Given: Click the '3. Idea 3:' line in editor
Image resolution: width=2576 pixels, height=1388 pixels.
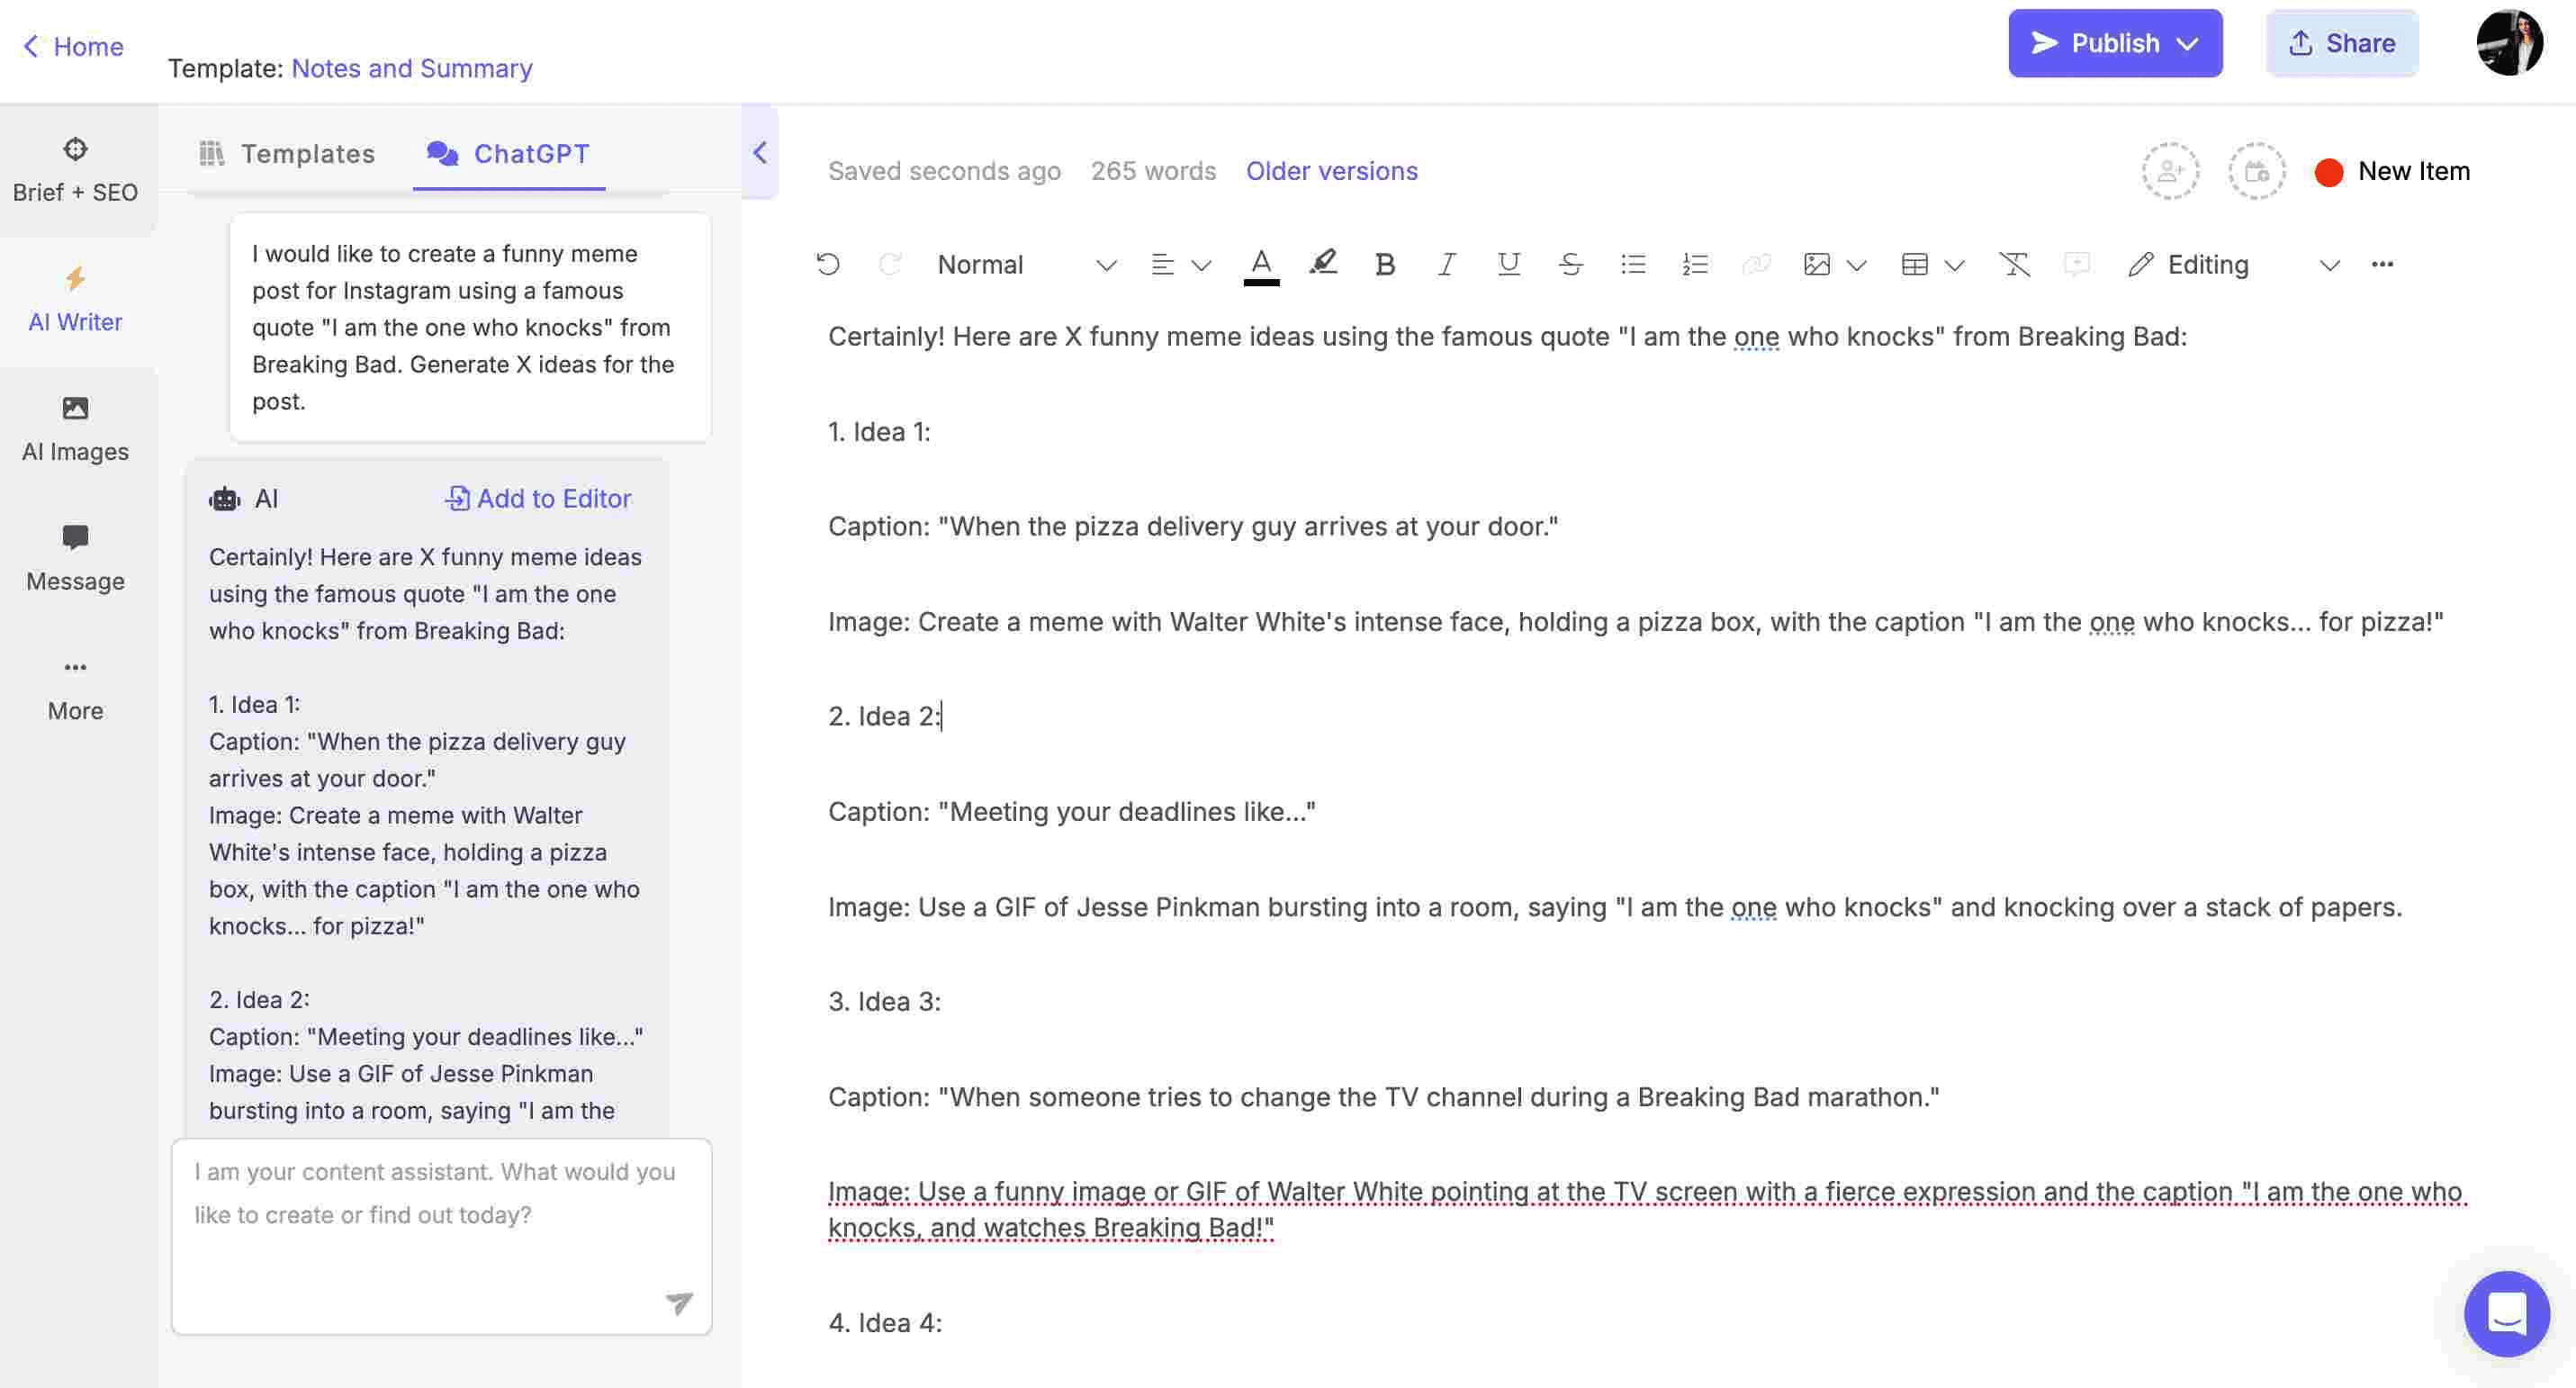Looking at the screenshot, I should point(884,1001).
